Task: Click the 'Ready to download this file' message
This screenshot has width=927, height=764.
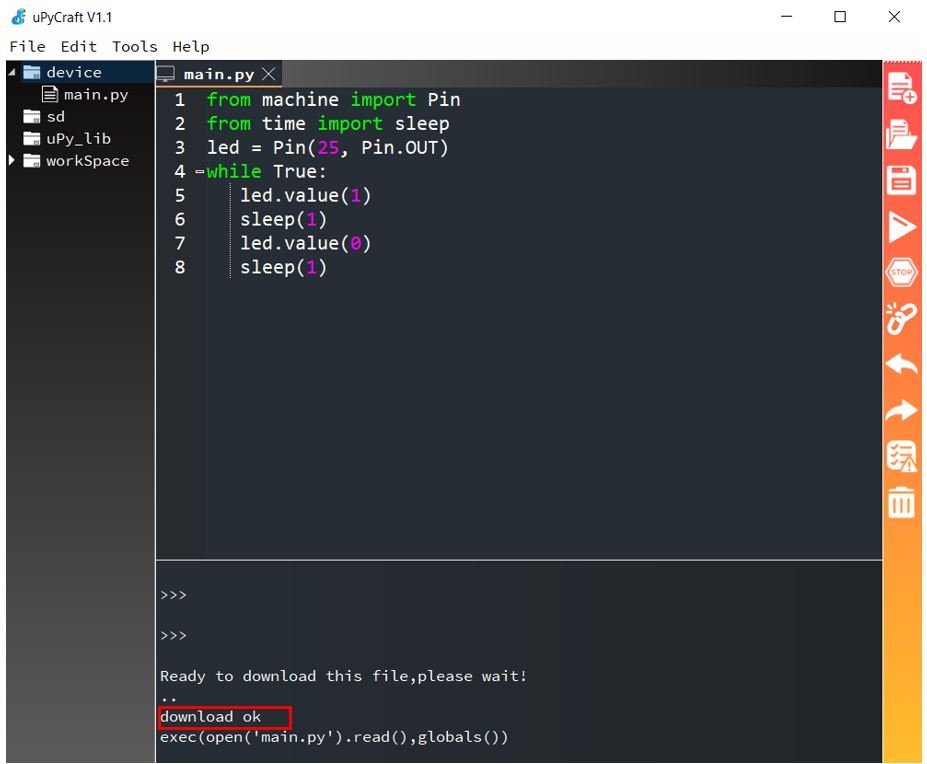Action: (343, 676)
